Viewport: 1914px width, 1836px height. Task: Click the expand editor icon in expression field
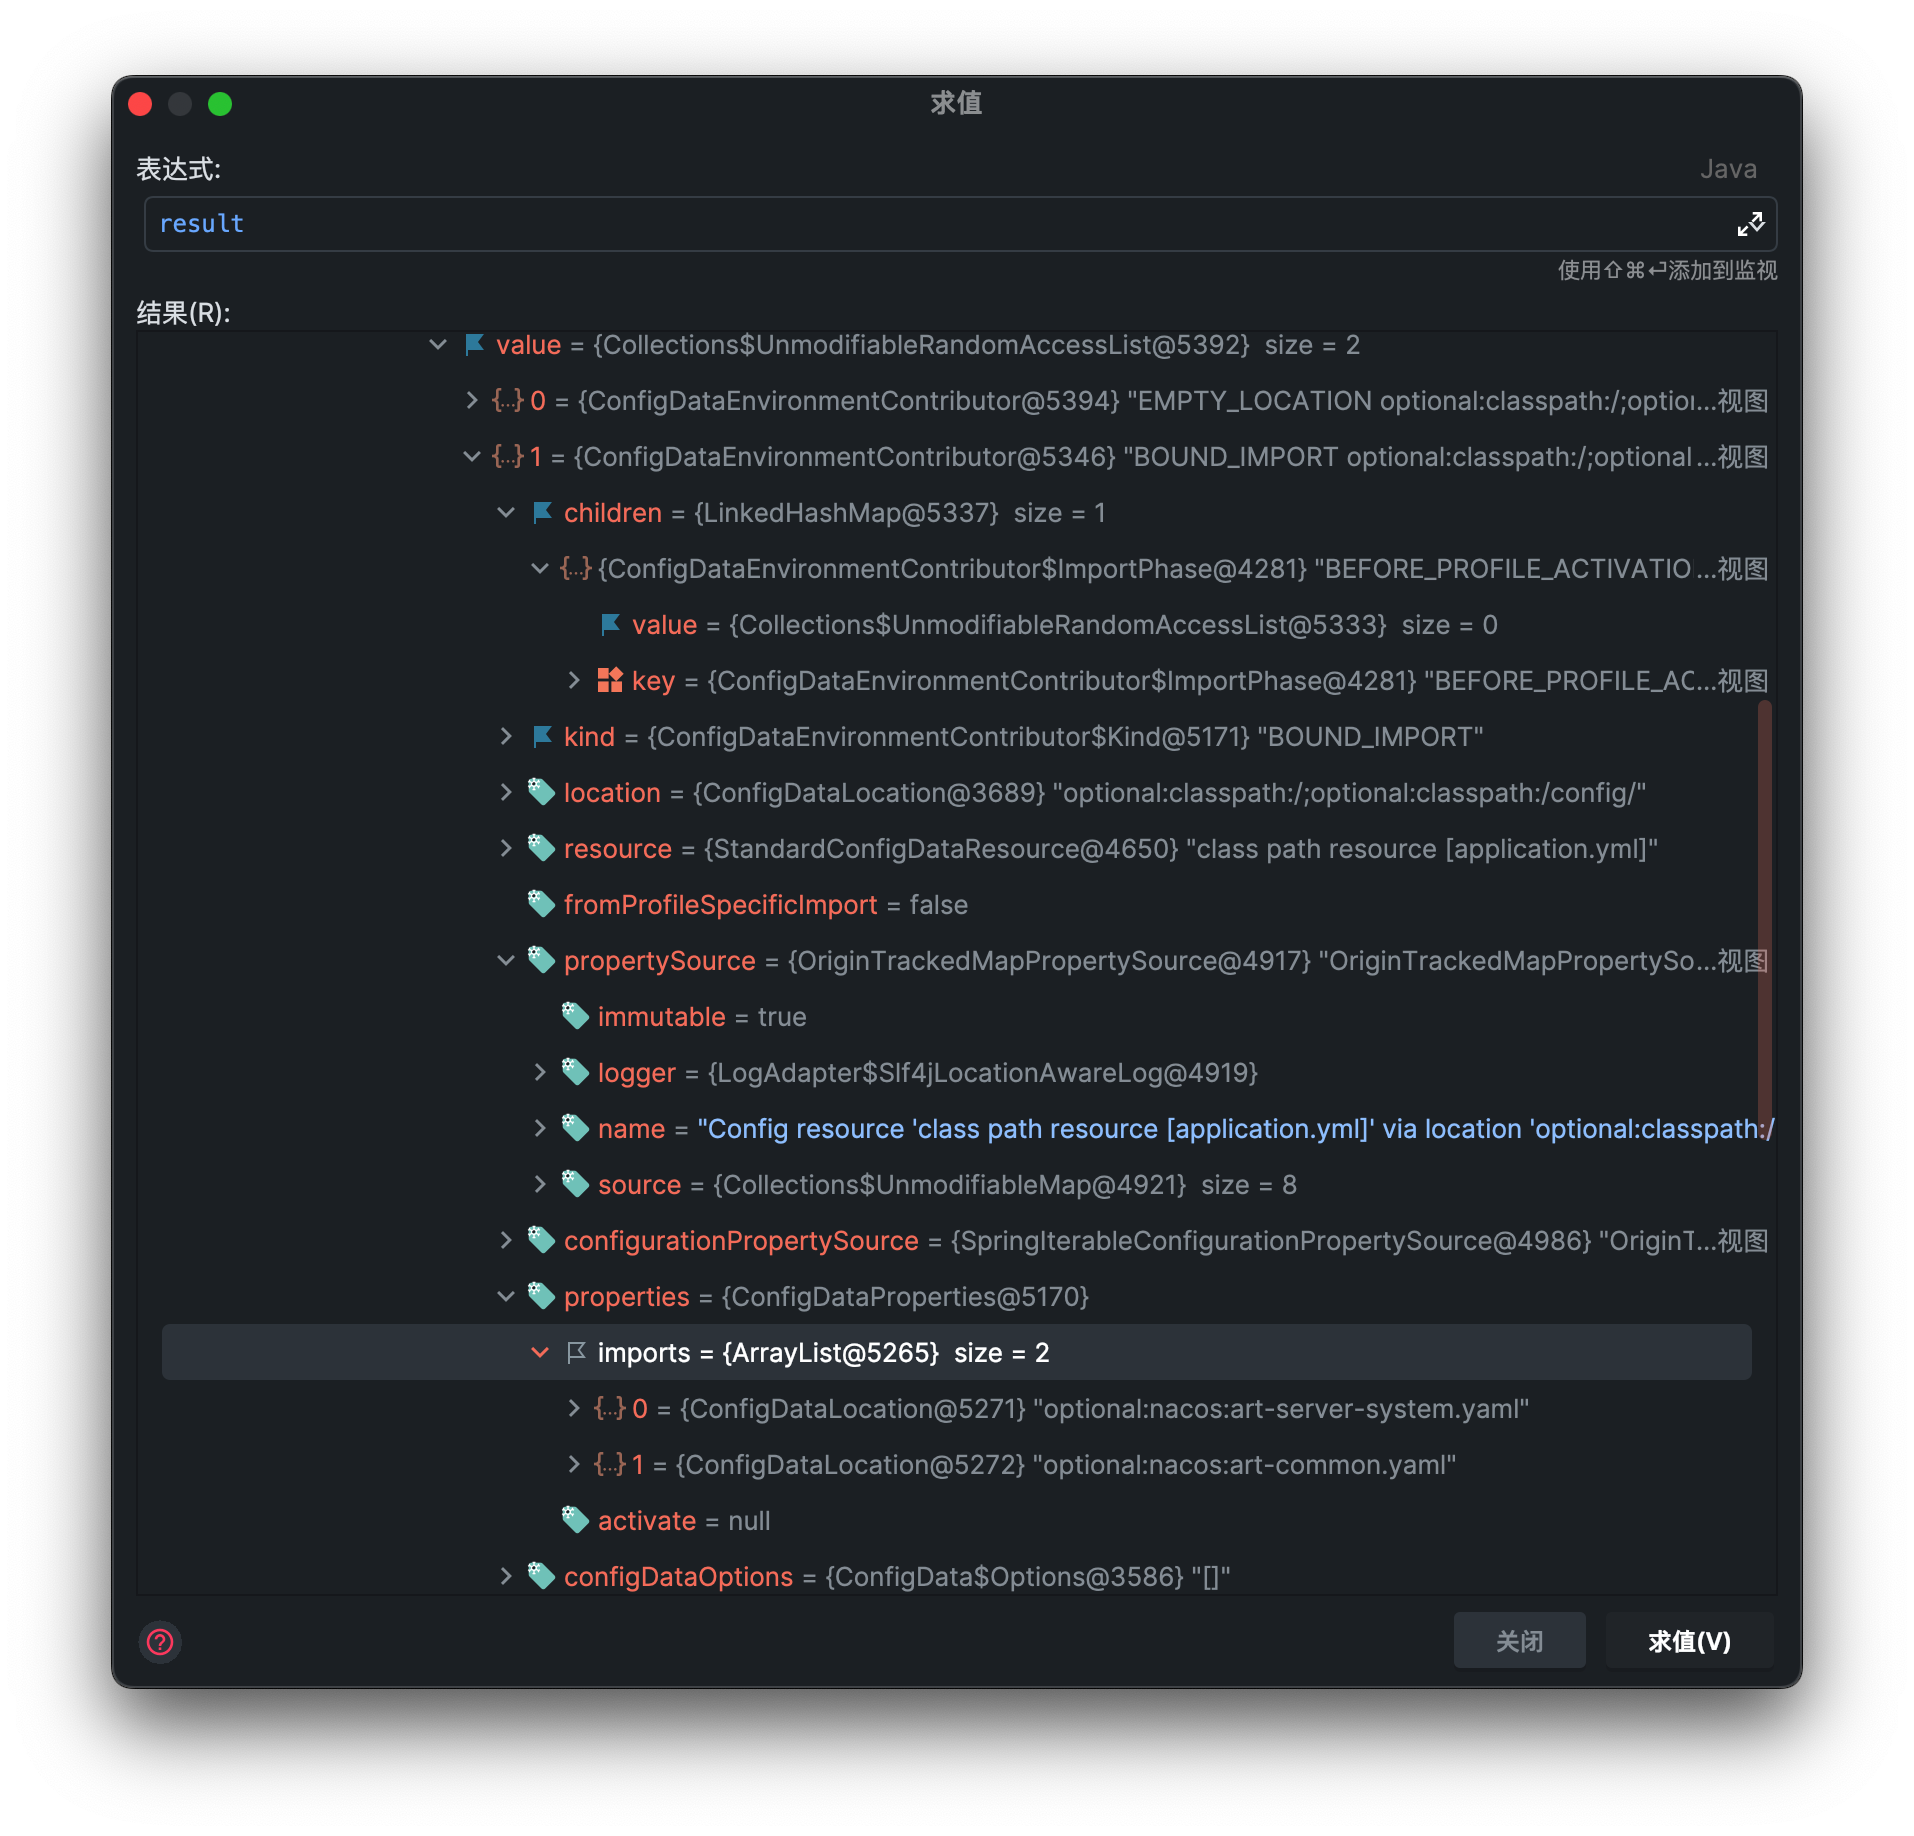[x=1750, y=224]
